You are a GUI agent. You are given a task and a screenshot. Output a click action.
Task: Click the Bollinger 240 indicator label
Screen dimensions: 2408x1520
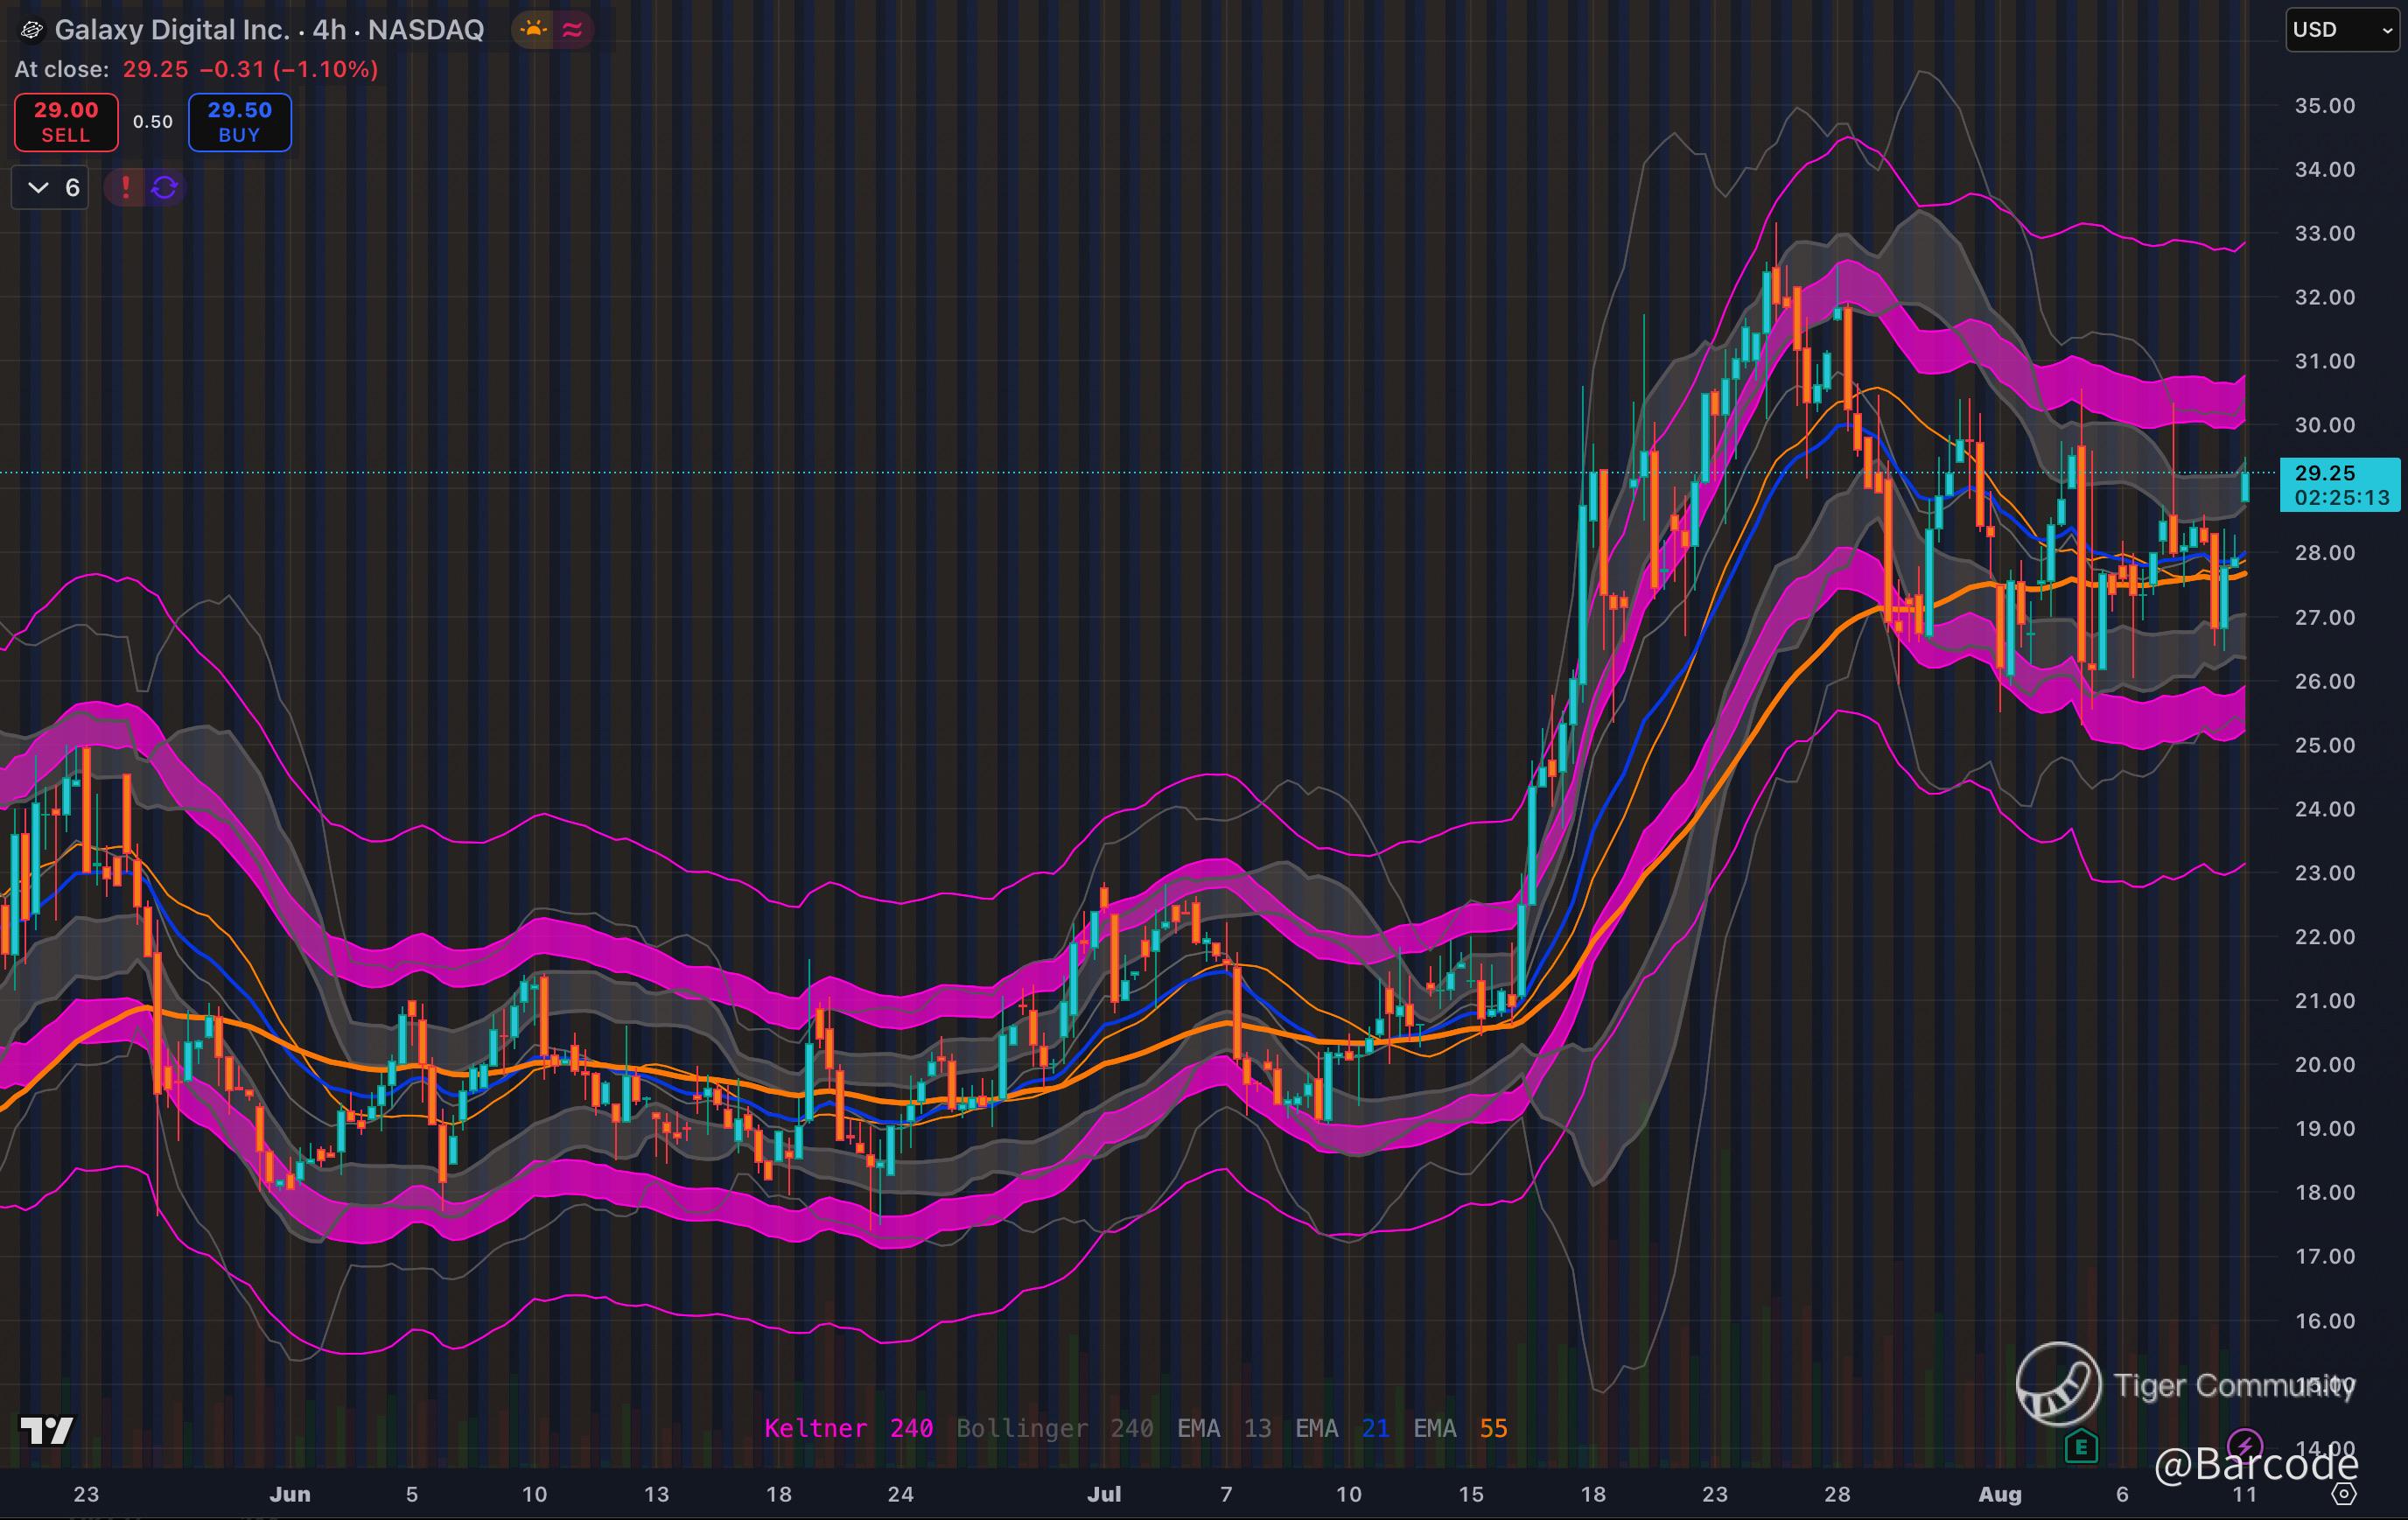(1054, 1428)
